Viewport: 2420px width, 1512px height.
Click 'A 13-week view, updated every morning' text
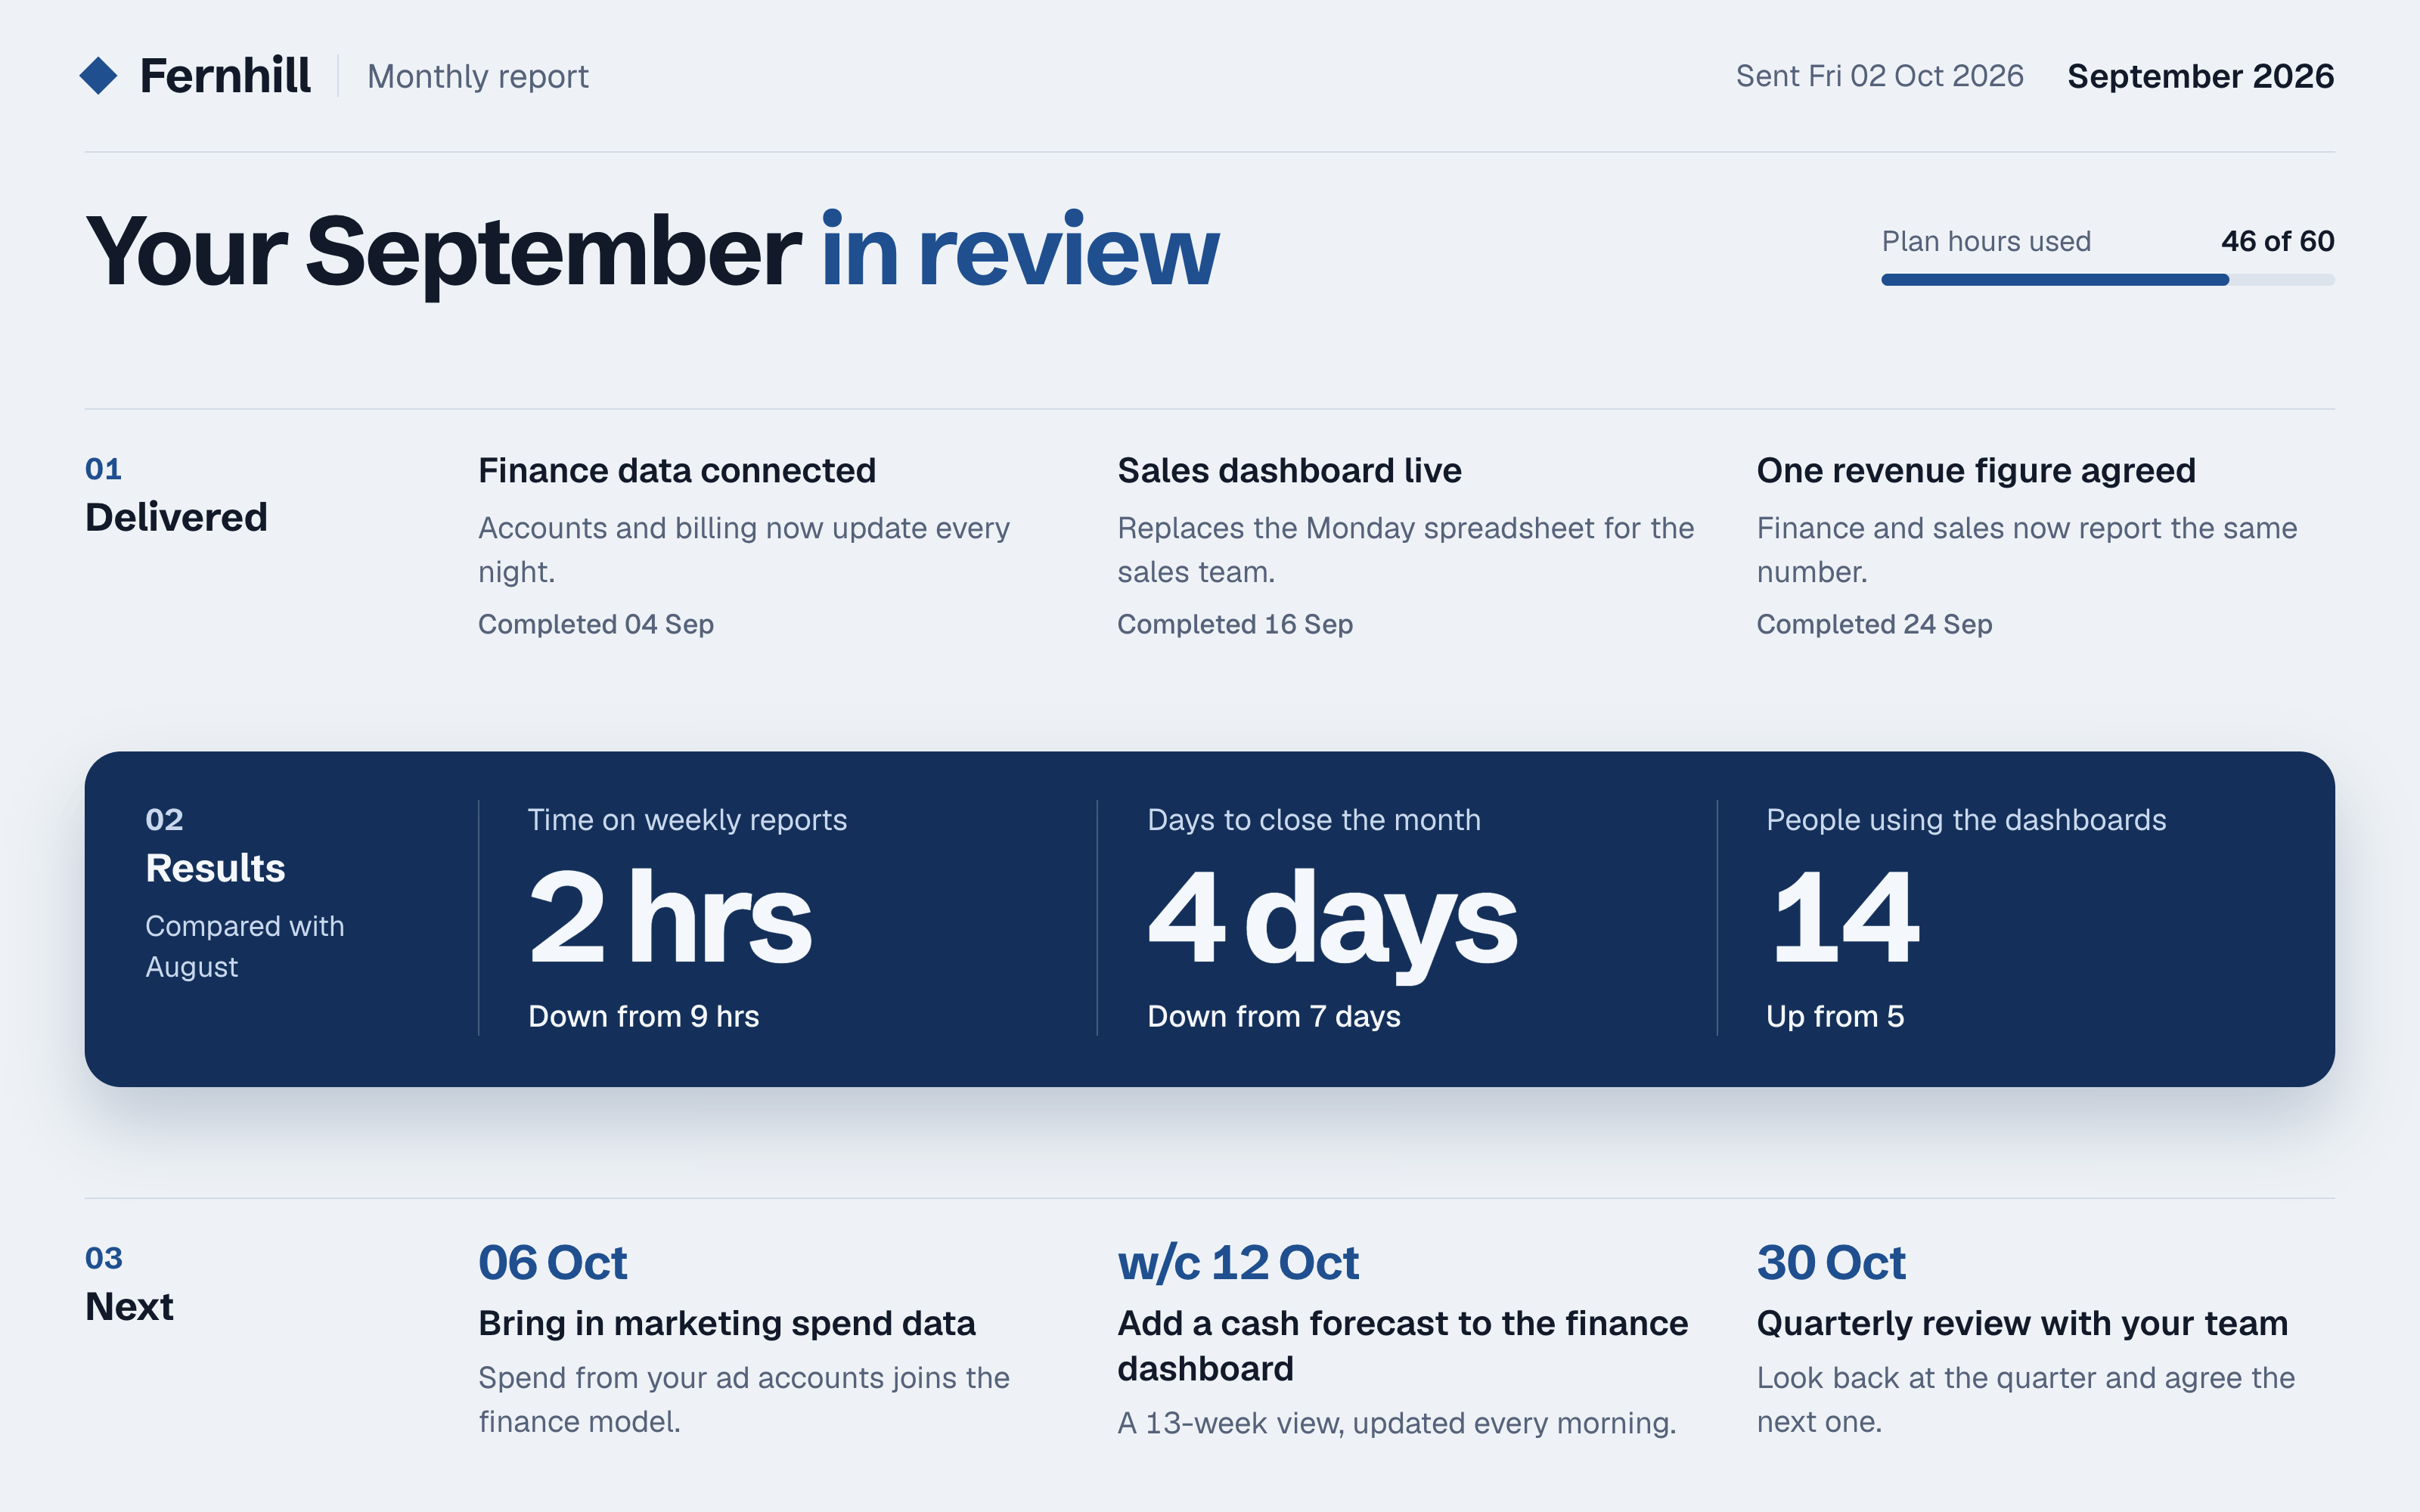pos(1396,1423)
